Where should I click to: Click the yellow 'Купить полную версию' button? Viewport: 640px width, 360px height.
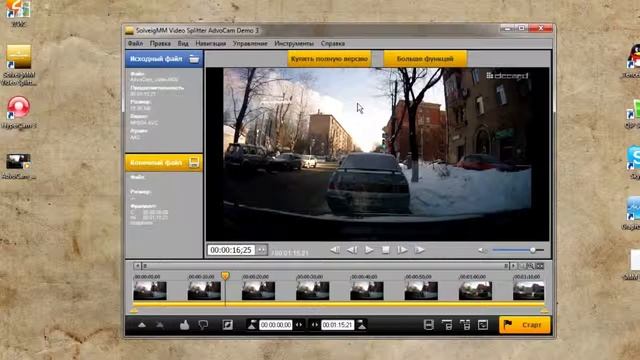[329, 59]
